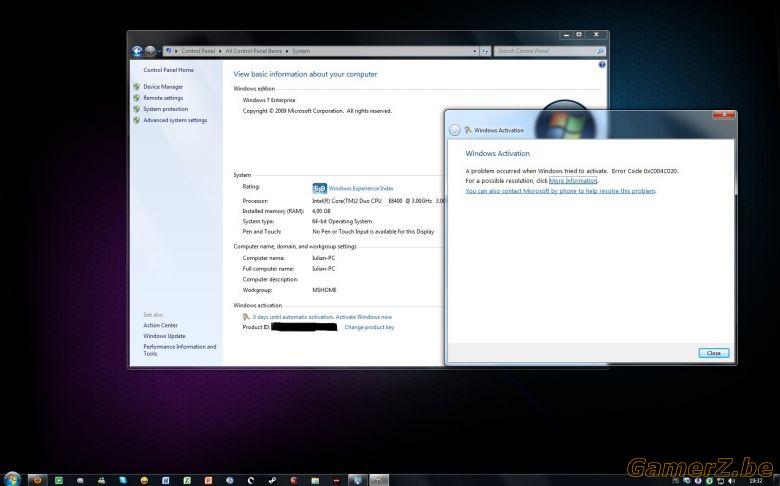Click System breadcrumb segment
780x486 pixels.
click(301, 51)
